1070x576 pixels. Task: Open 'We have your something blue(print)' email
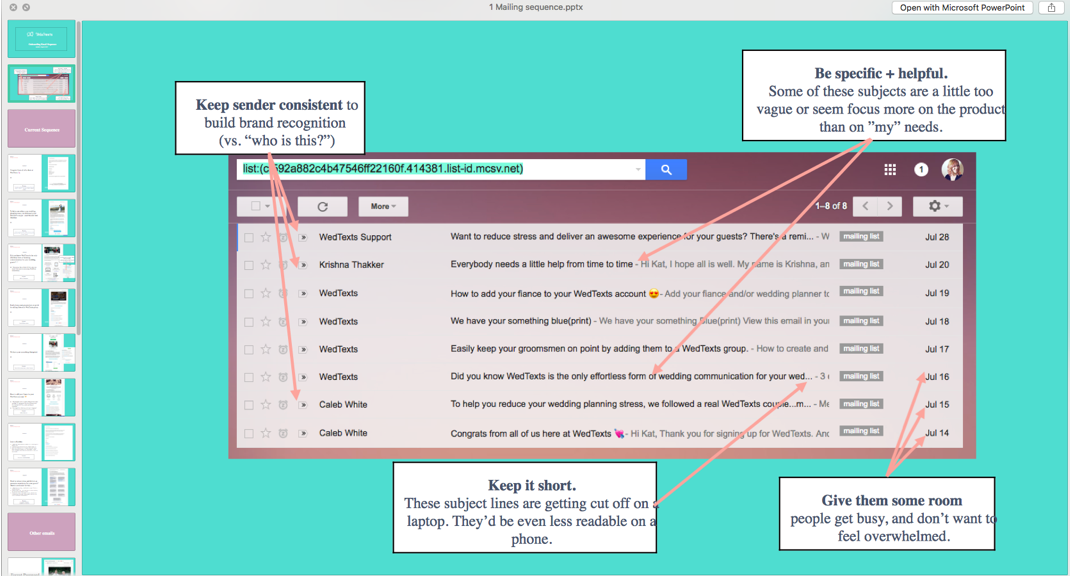coord(521,321)
